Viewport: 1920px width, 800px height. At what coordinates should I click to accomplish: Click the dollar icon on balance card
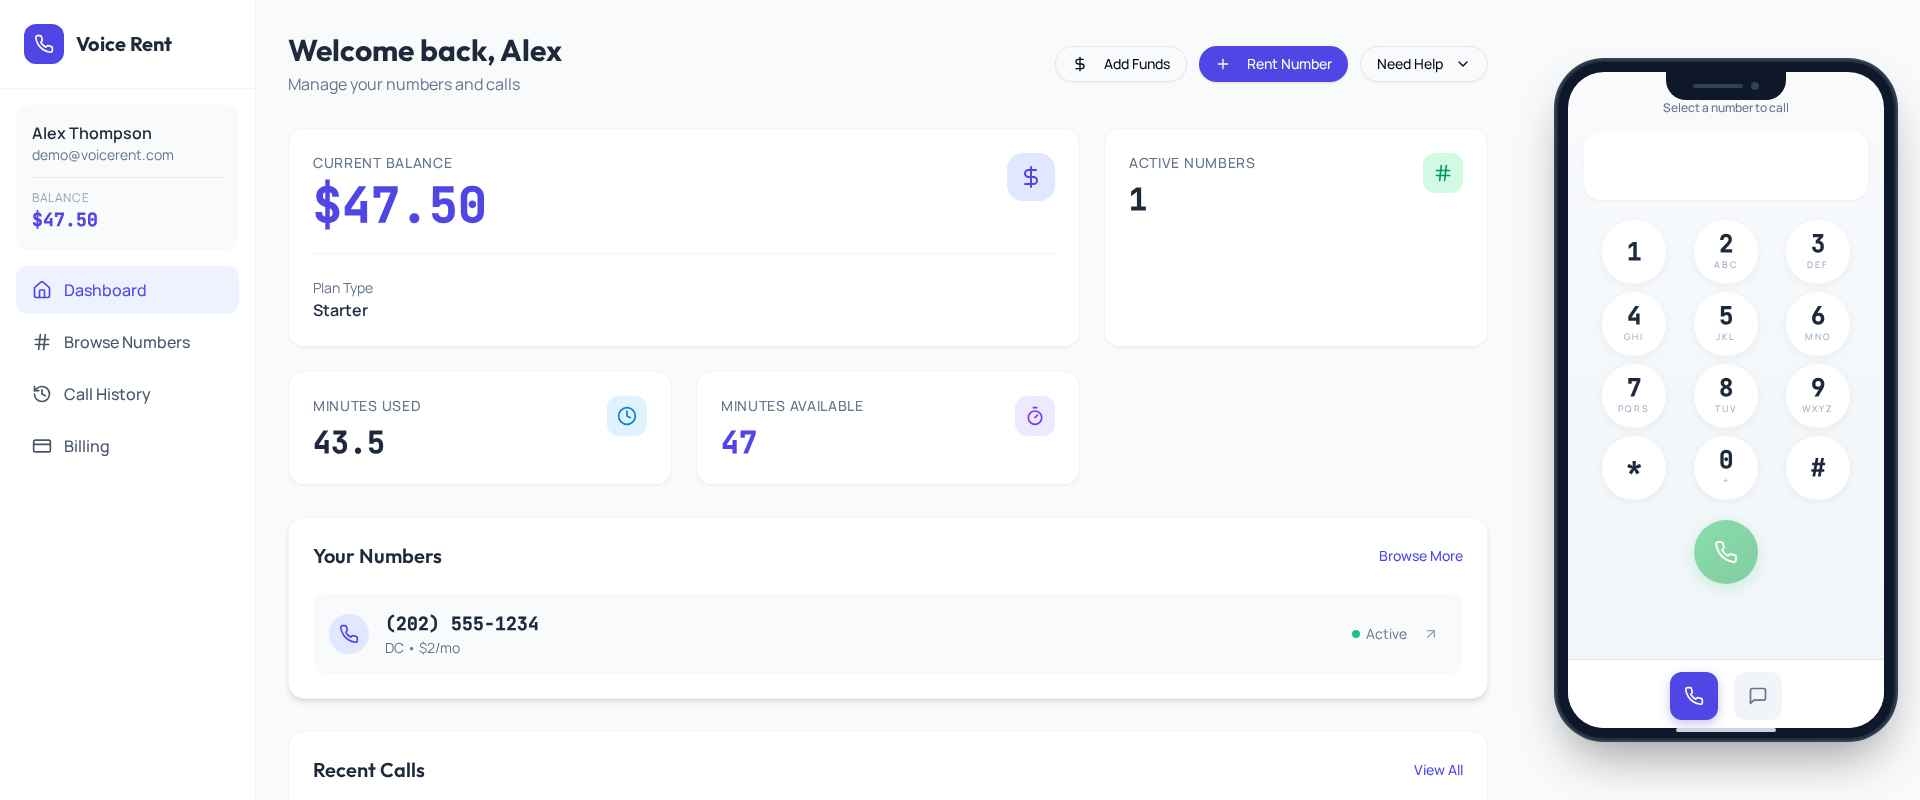1030,177
